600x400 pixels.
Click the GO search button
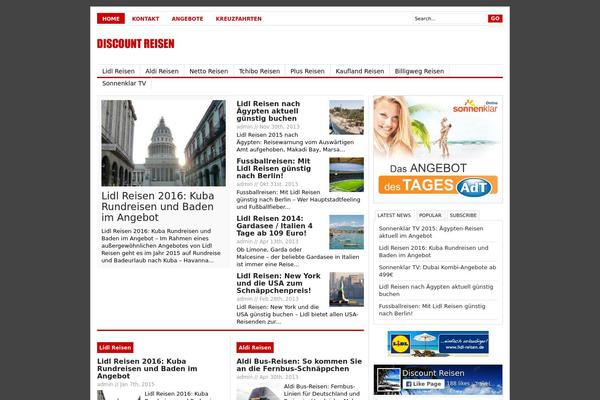(495, 18)
